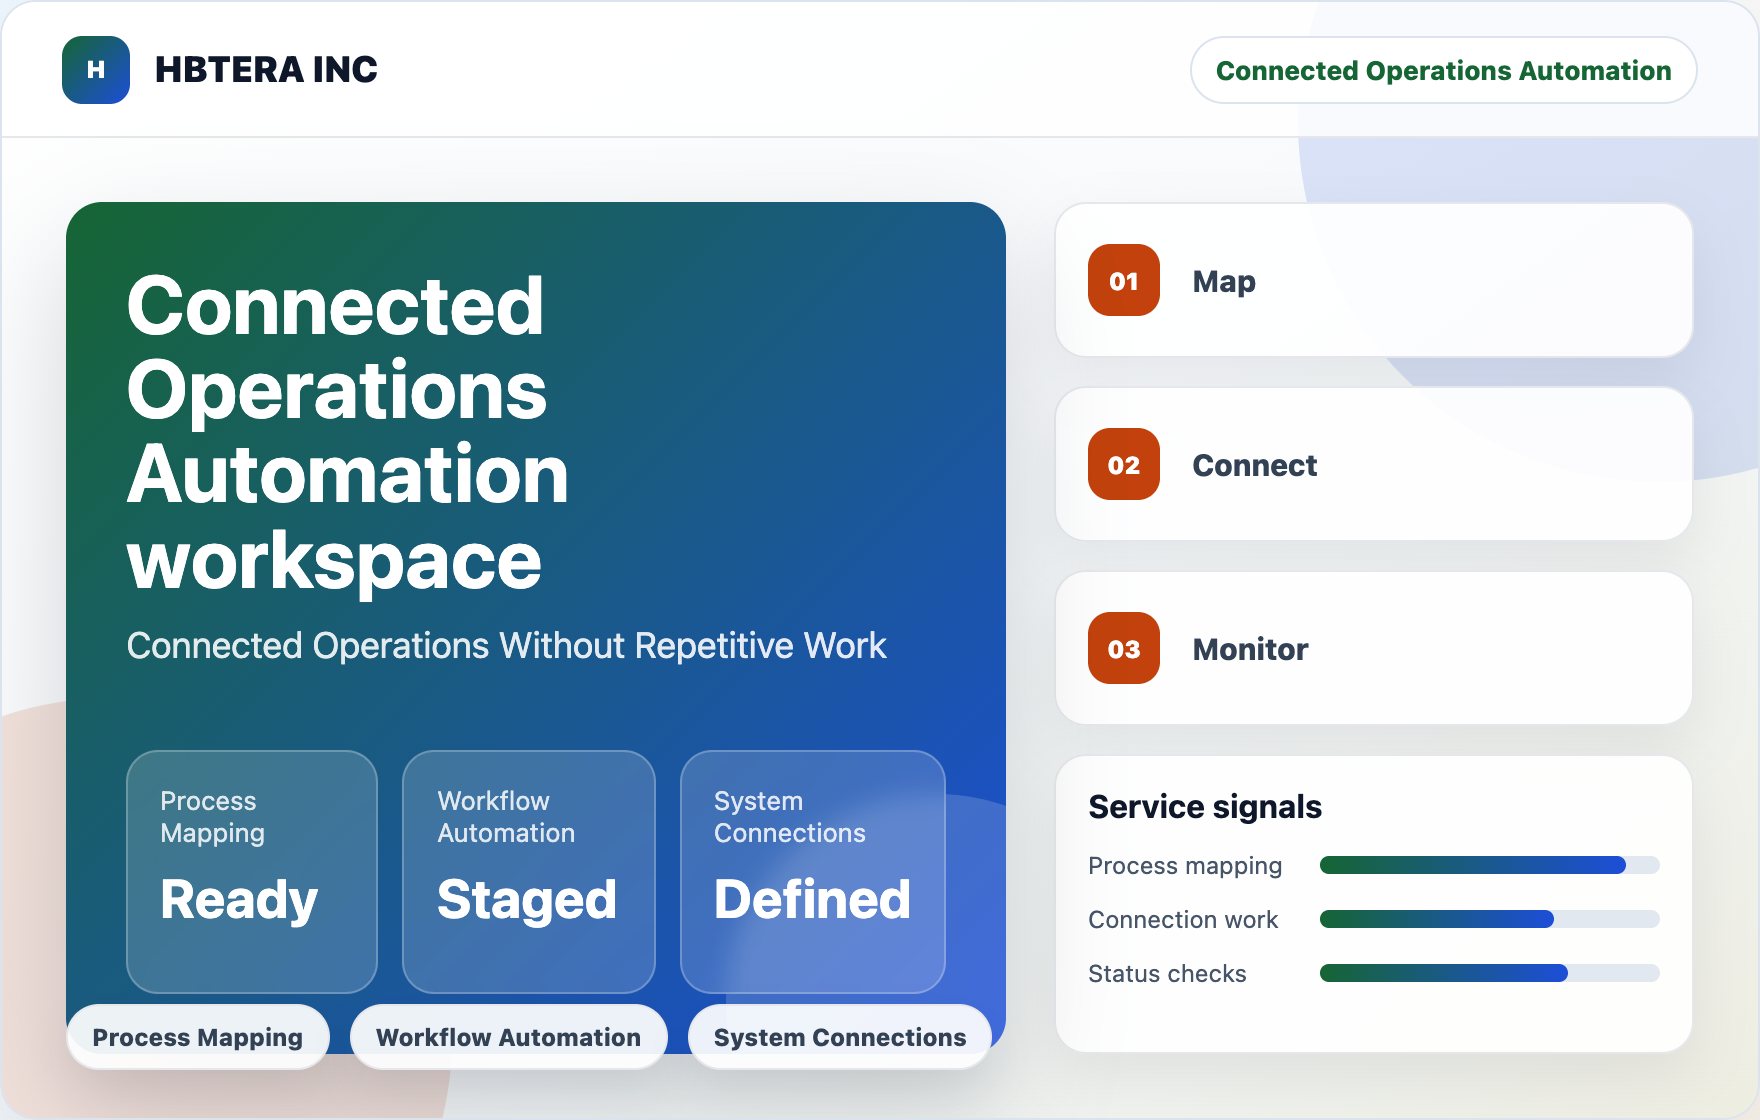Screen dimensions: 1760x1120
Task: Click the Process mapping signal label
Action: tap(1185, 866)
